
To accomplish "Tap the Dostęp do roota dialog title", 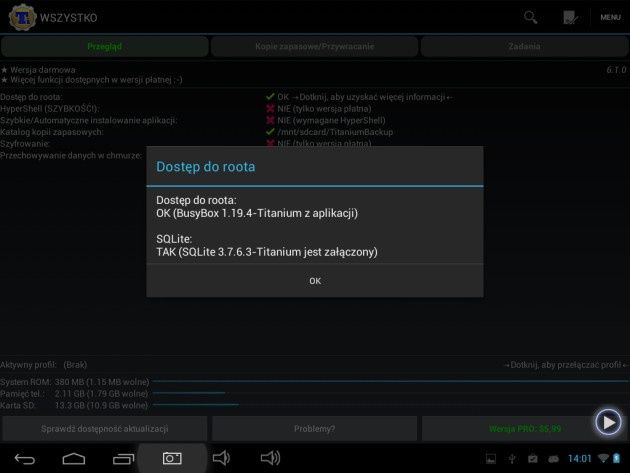I will (x=205, y=166).
